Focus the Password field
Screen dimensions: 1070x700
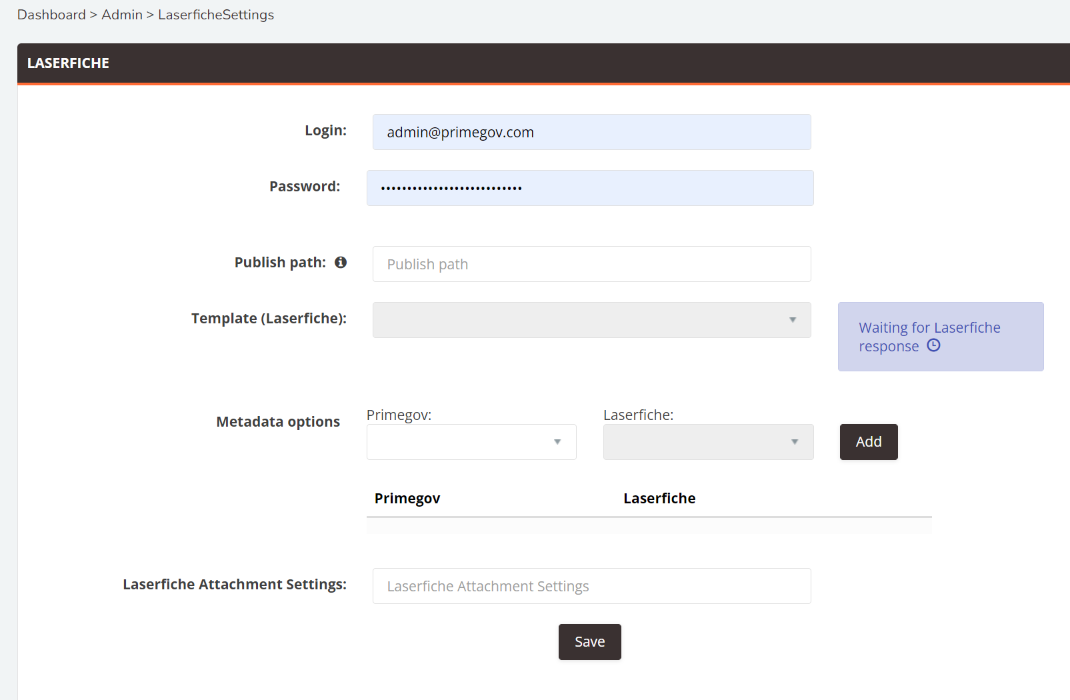pyautogui.click(x=590, y=188)
